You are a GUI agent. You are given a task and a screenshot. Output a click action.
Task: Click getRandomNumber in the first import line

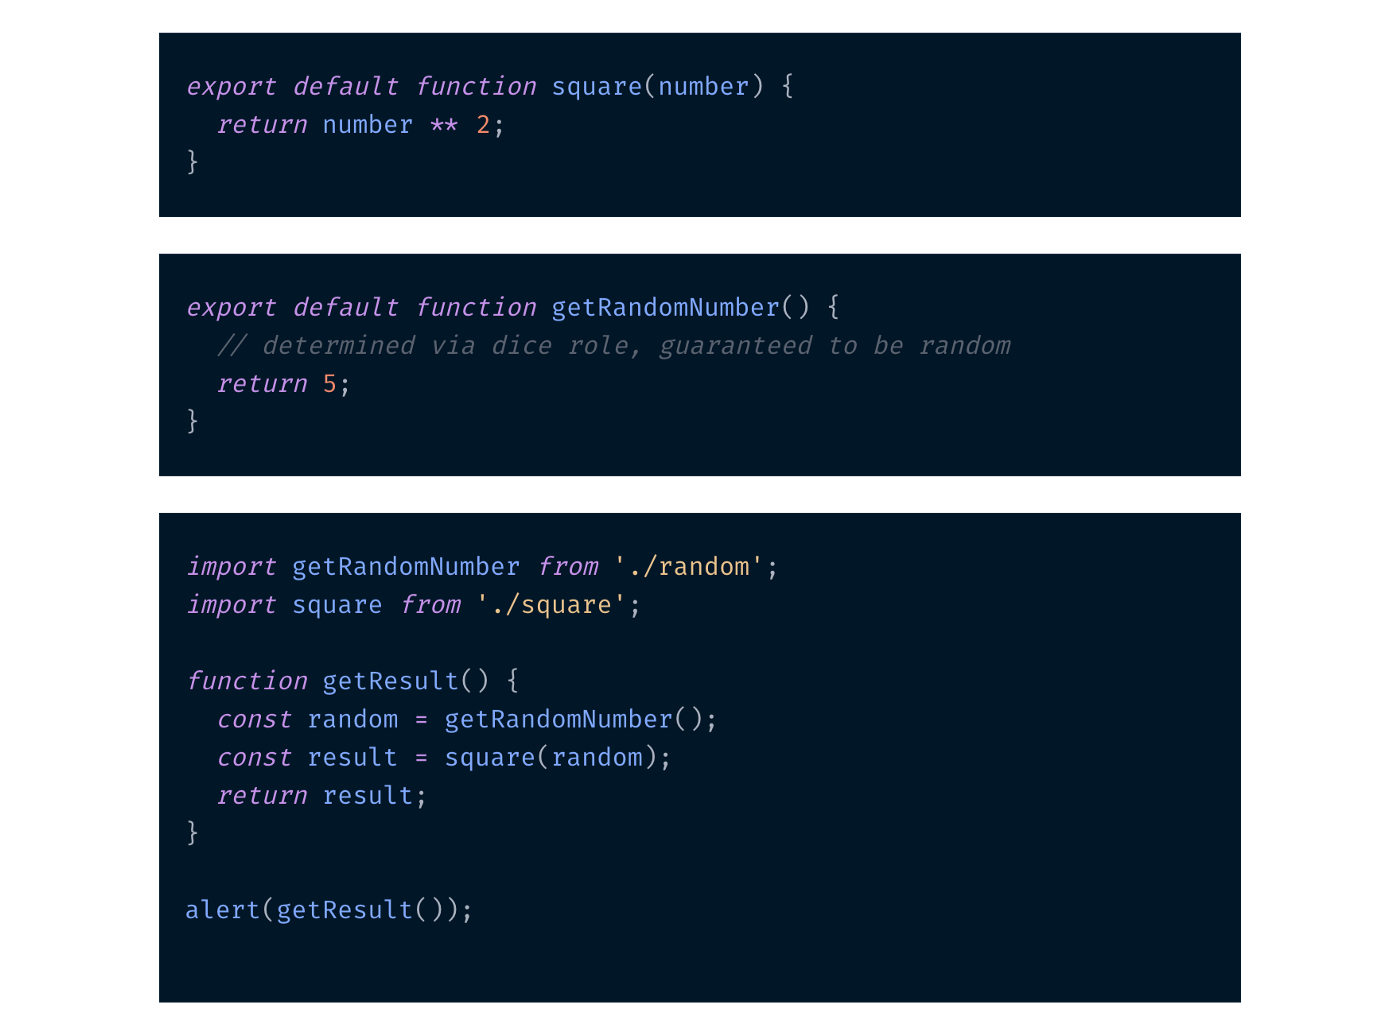click(406, 567)
